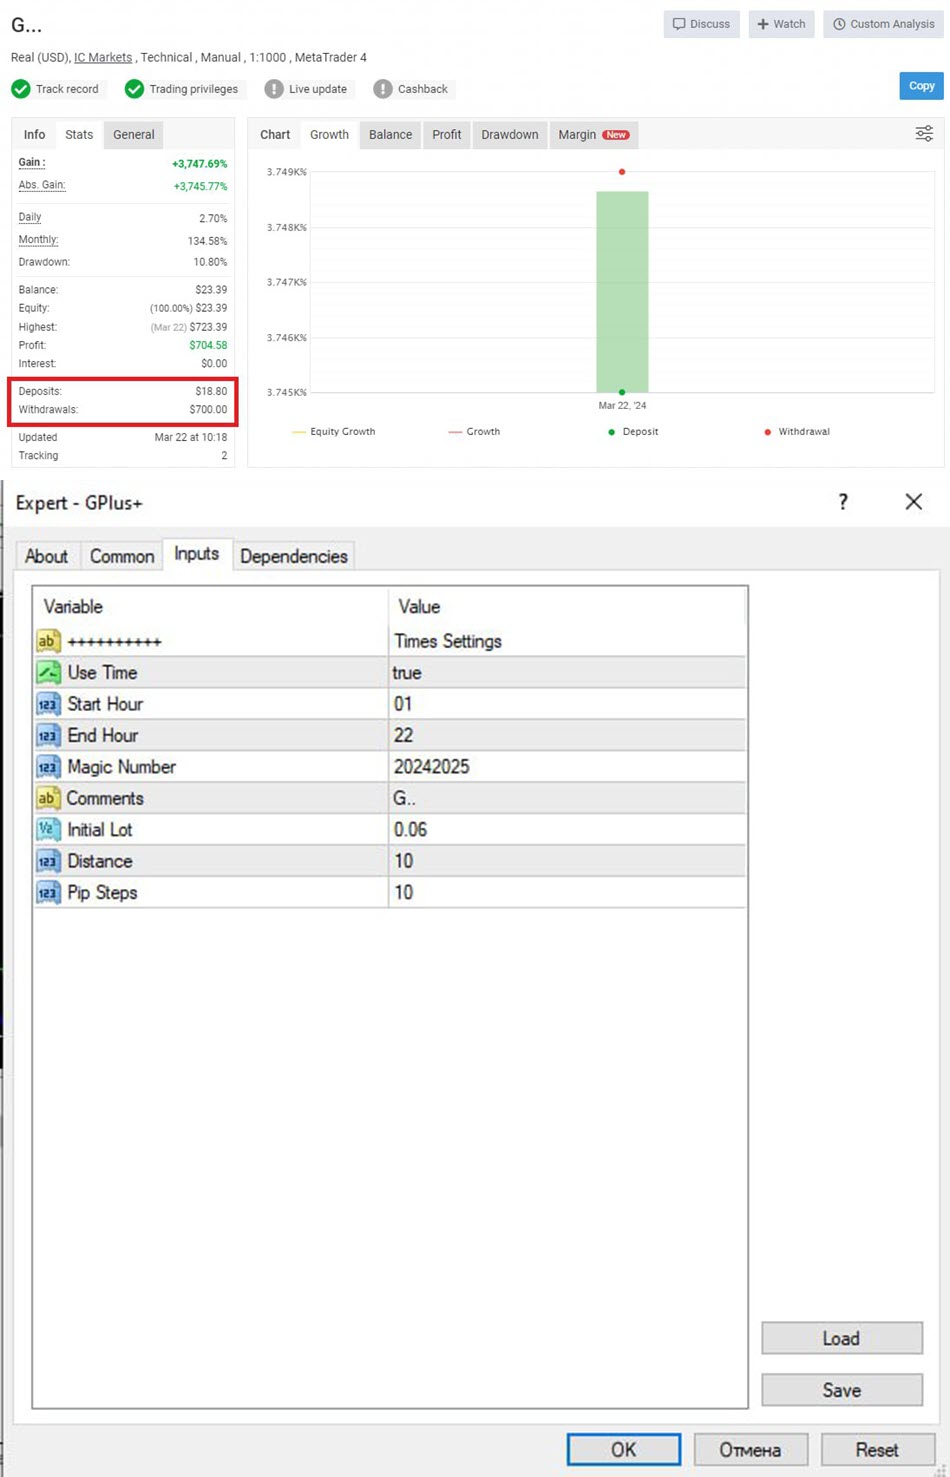Viewport: 950px width, 1477px height.
Task: Select the Chart tab
Action: [275, 135]
